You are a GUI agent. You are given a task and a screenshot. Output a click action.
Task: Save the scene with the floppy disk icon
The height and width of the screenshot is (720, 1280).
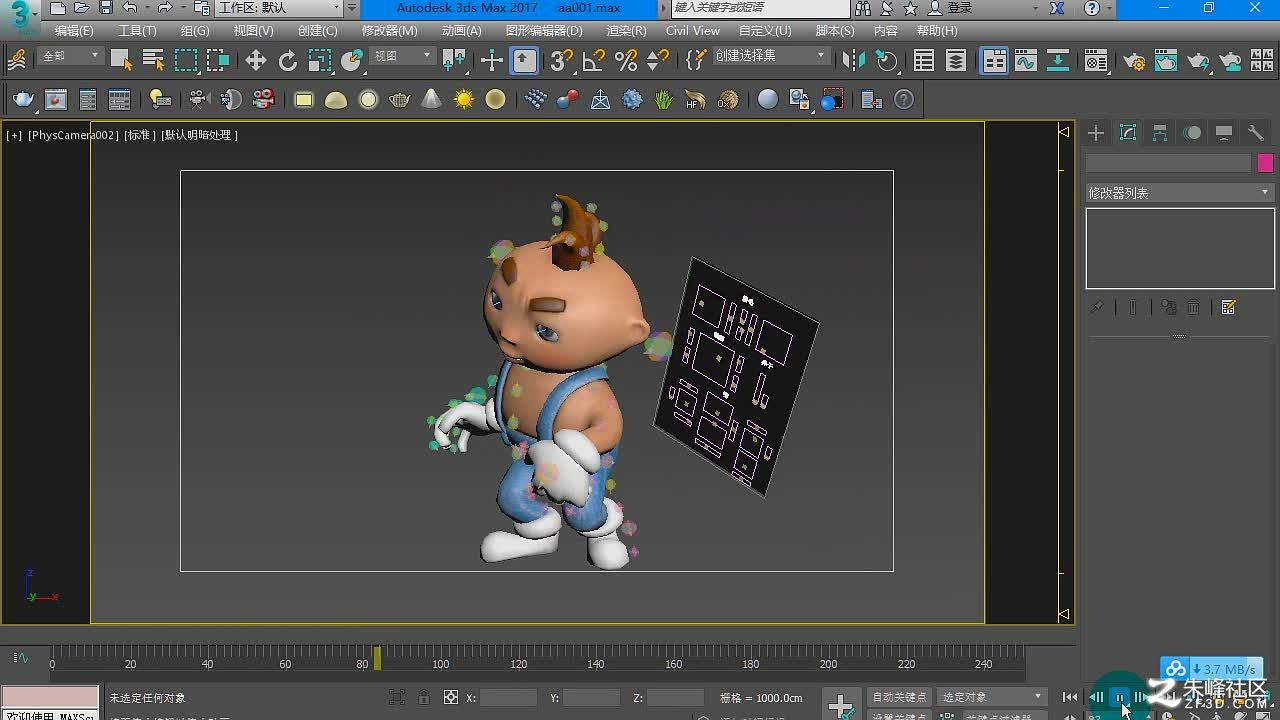pyautogui.click(x=105, y=8)
